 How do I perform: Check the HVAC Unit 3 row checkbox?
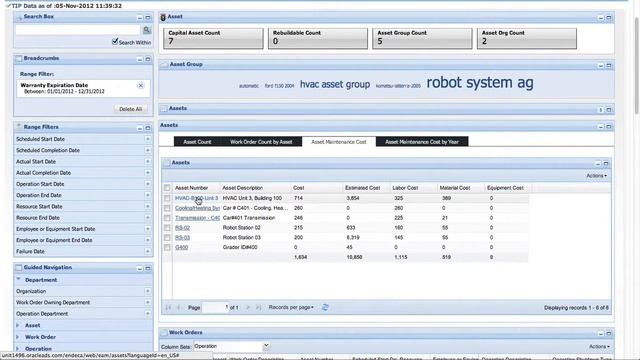click(x=167, y=198)
